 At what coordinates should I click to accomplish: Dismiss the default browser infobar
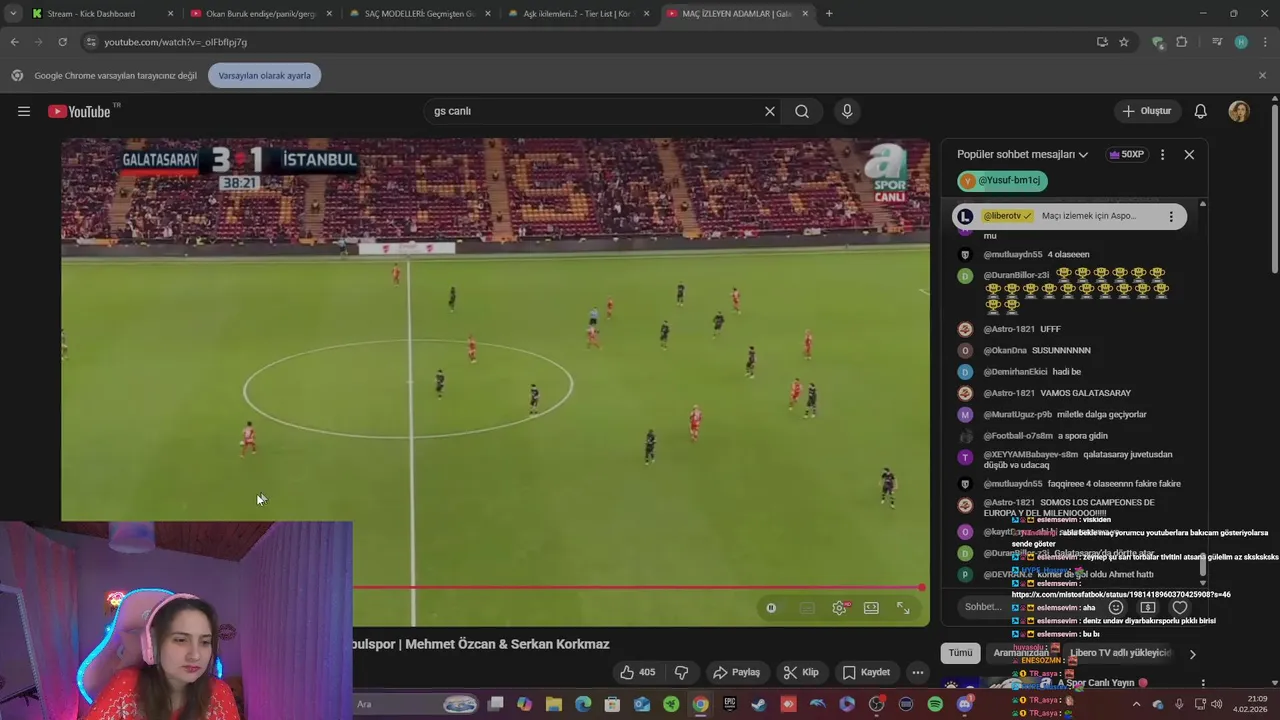(x=1262, y=75)
